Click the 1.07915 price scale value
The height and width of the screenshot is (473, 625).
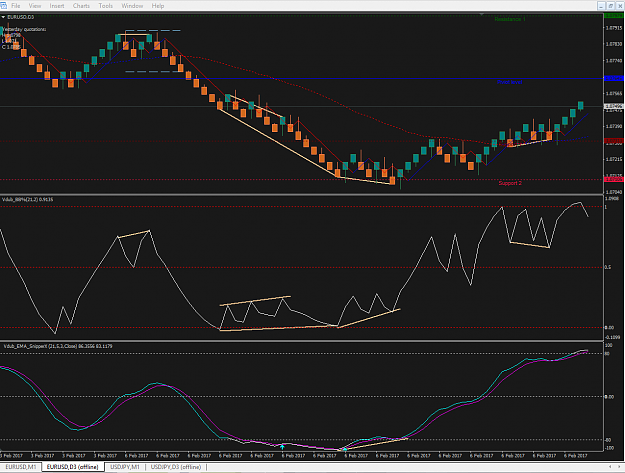(614, 28)
